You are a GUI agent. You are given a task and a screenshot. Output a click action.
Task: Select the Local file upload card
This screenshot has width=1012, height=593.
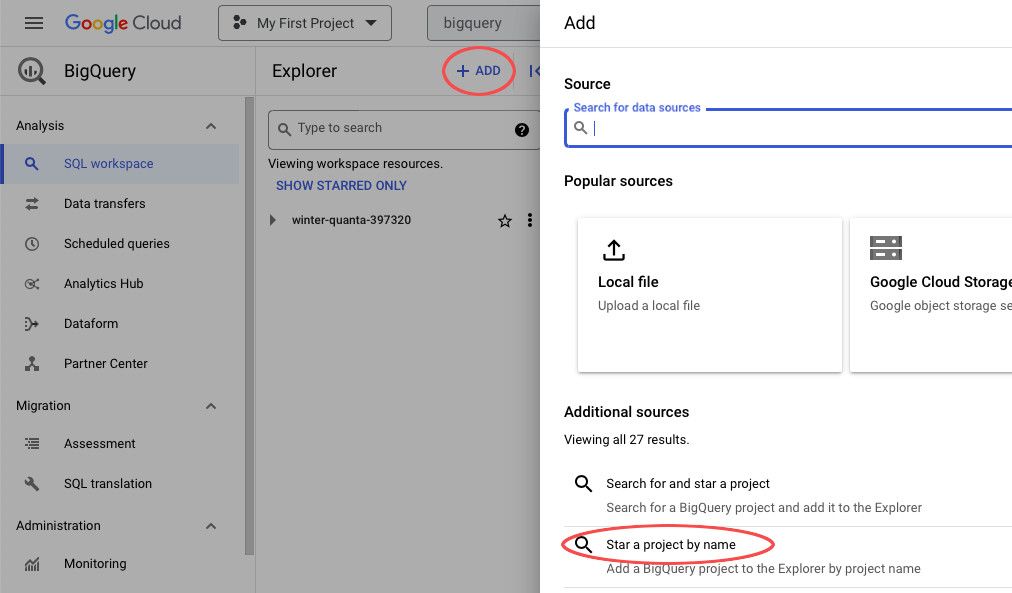709,295
